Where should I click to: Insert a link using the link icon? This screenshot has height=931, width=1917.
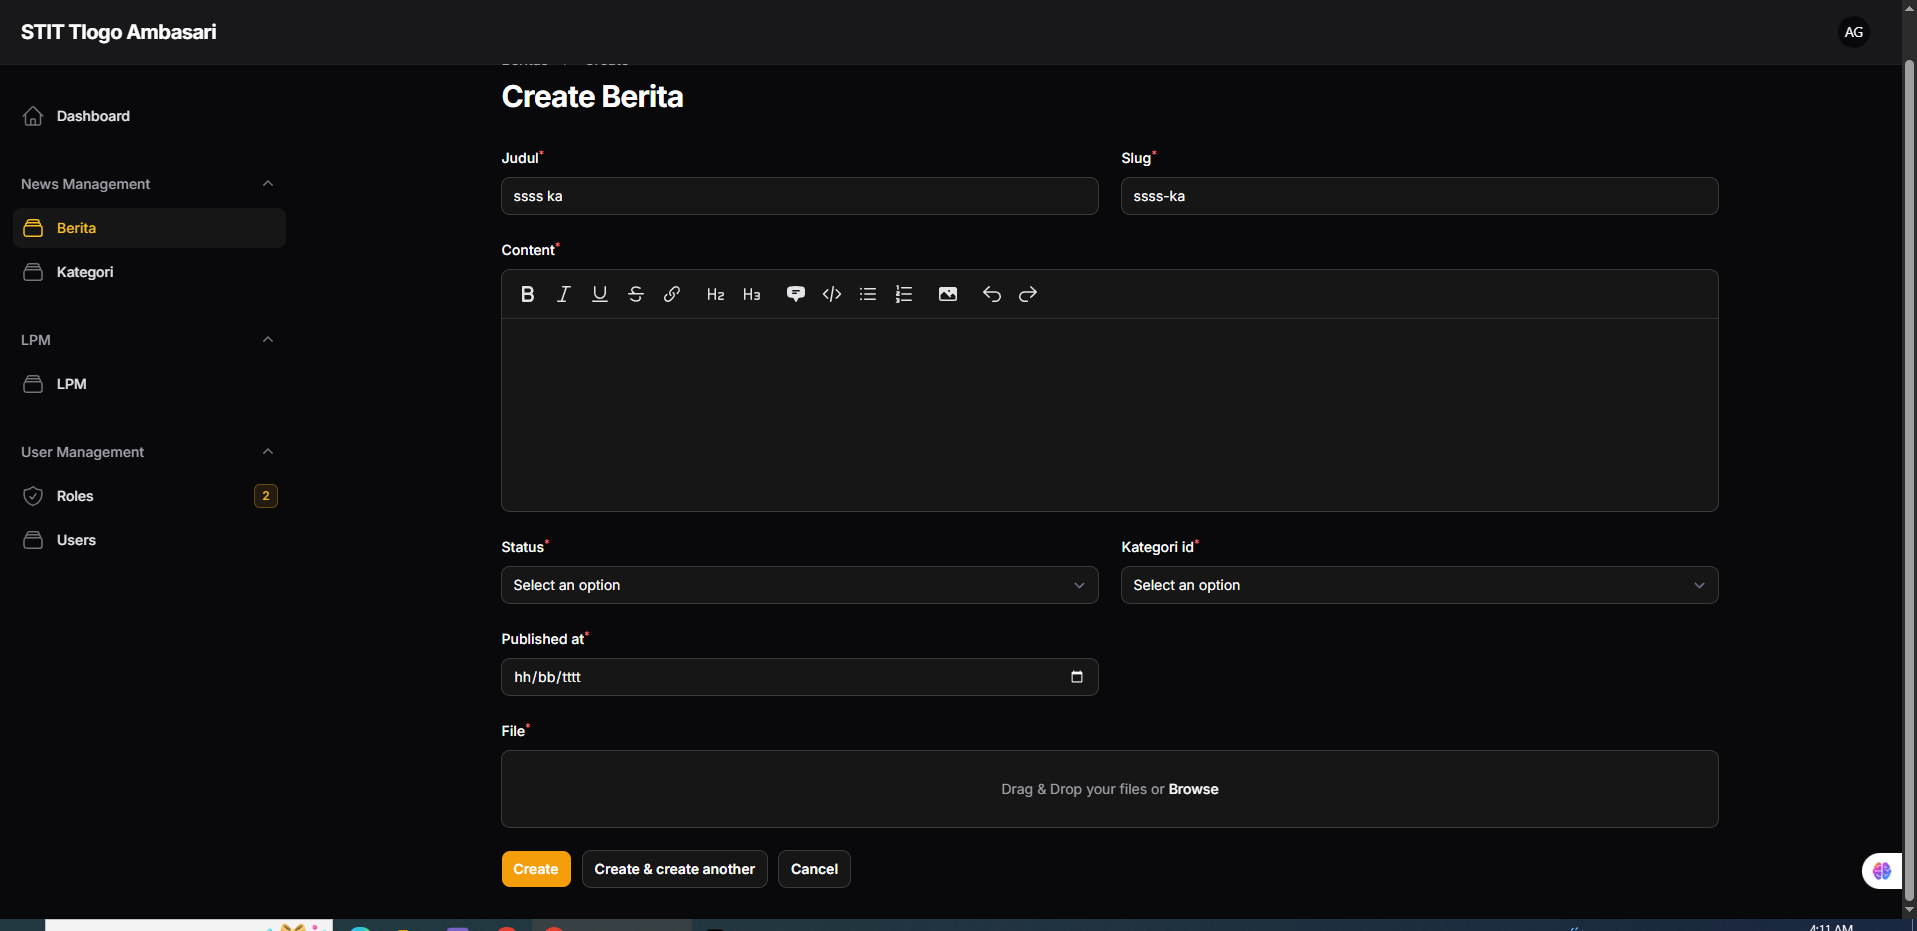pos(671,294)
